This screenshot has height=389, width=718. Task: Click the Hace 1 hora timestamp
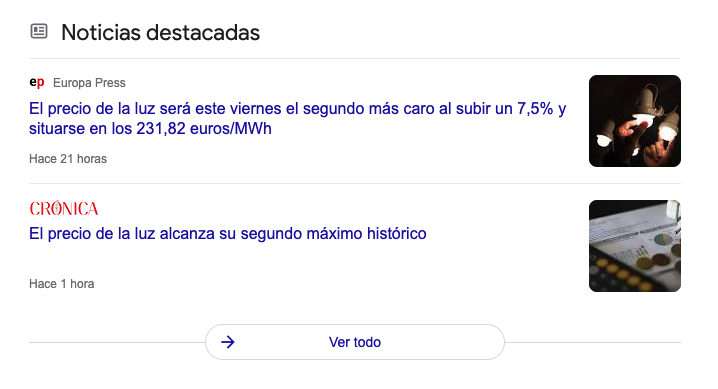pos(62,284)
